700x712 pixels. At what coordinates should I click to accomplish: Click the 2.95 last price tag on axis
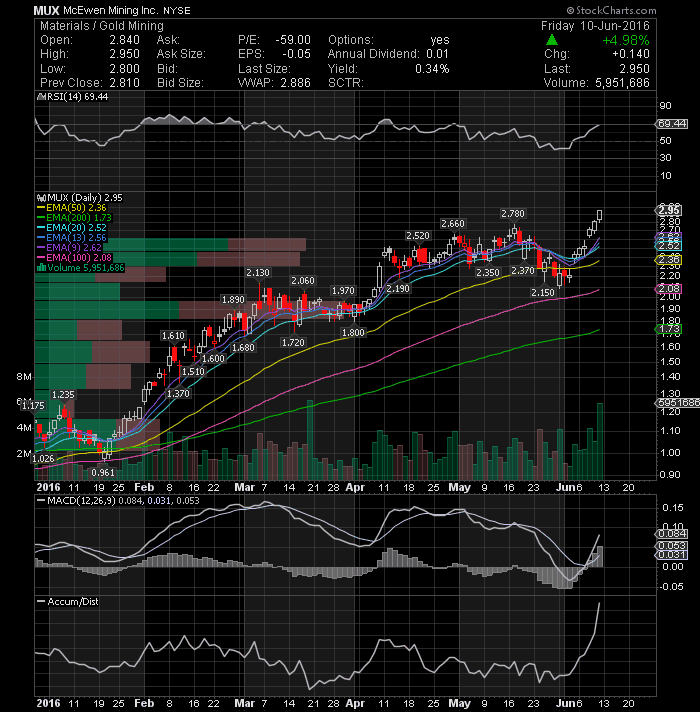668,210
